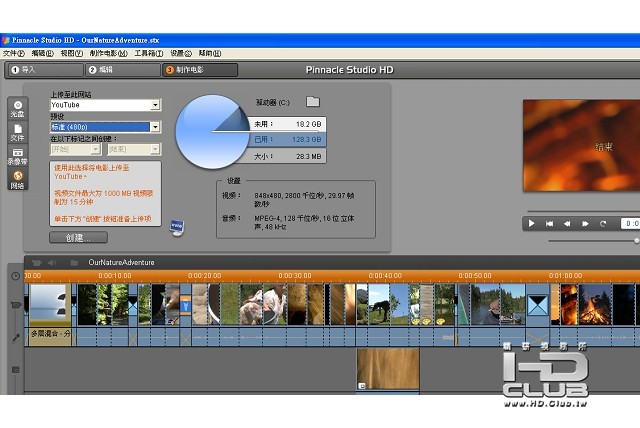This screenshot has height=428, width=640.
Task: Click the 0:00:40.00 mark on timescale
Action: [385, 276]
